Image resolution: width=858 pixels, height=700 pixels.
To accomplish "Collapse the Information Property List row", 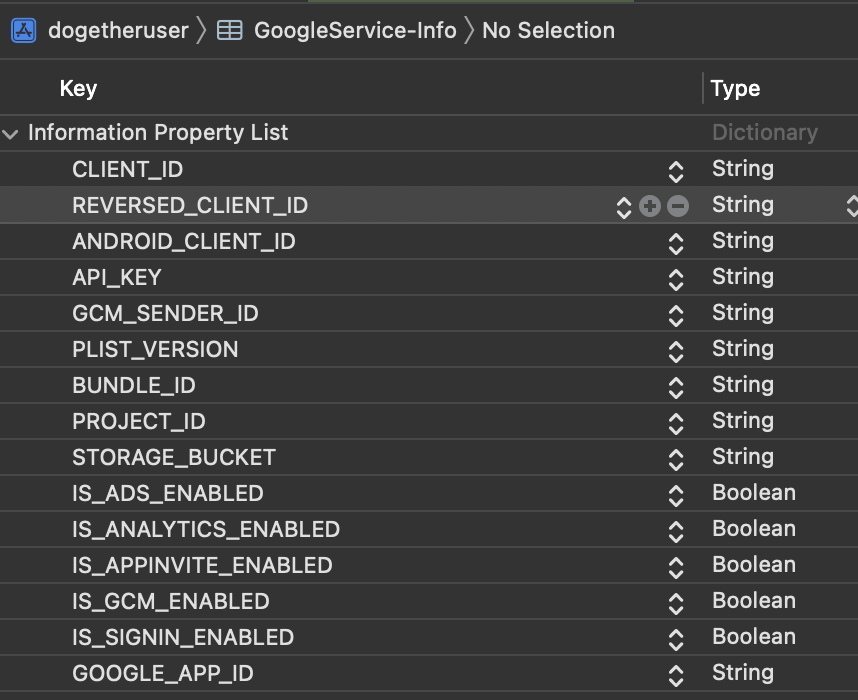I will tap(10, 134).
